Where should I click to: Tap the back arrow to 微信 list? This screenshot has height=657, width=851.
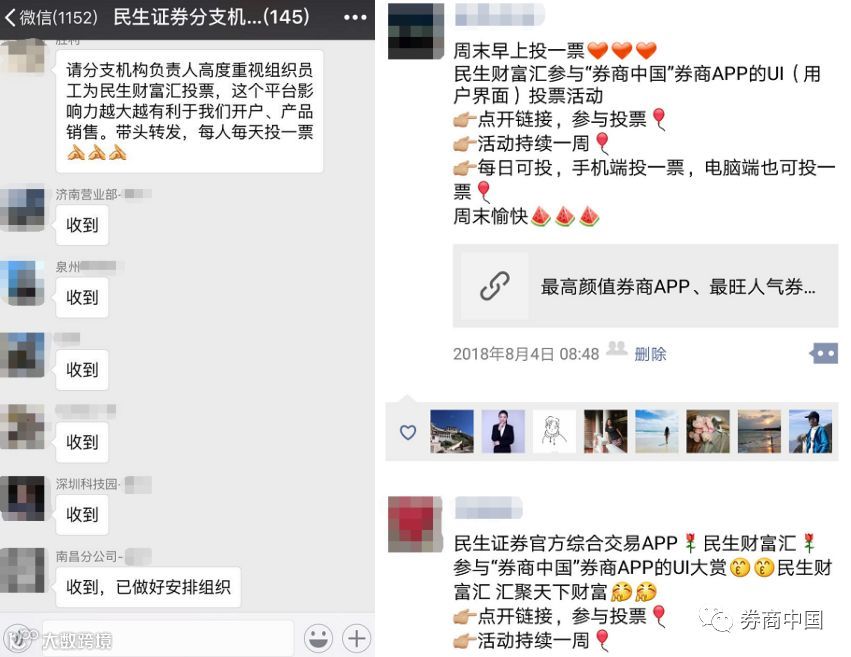11,17
